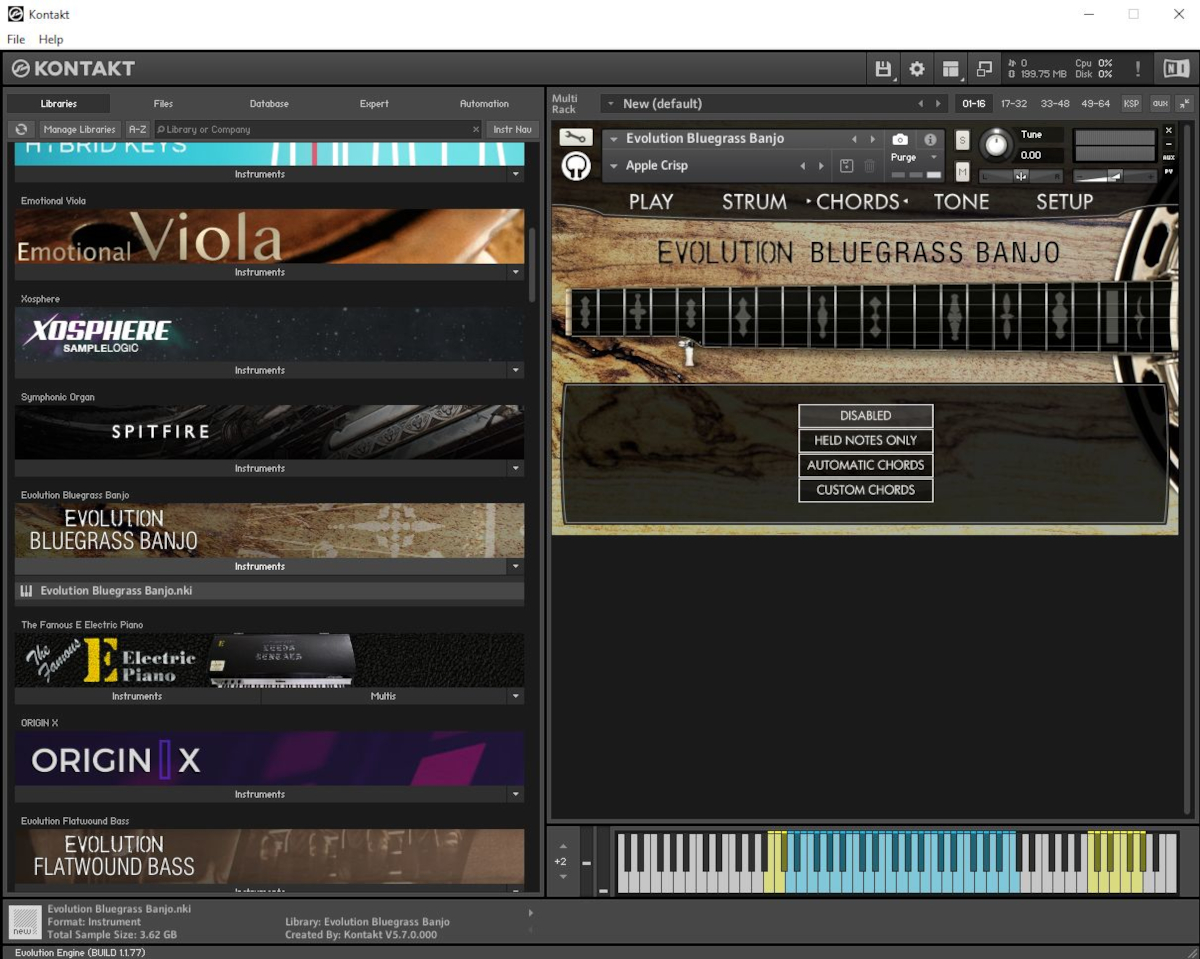This screenshot has width=1200, height=959.
Task: Click the Kontakt logo in the header
Action: (x=73, y=69)
